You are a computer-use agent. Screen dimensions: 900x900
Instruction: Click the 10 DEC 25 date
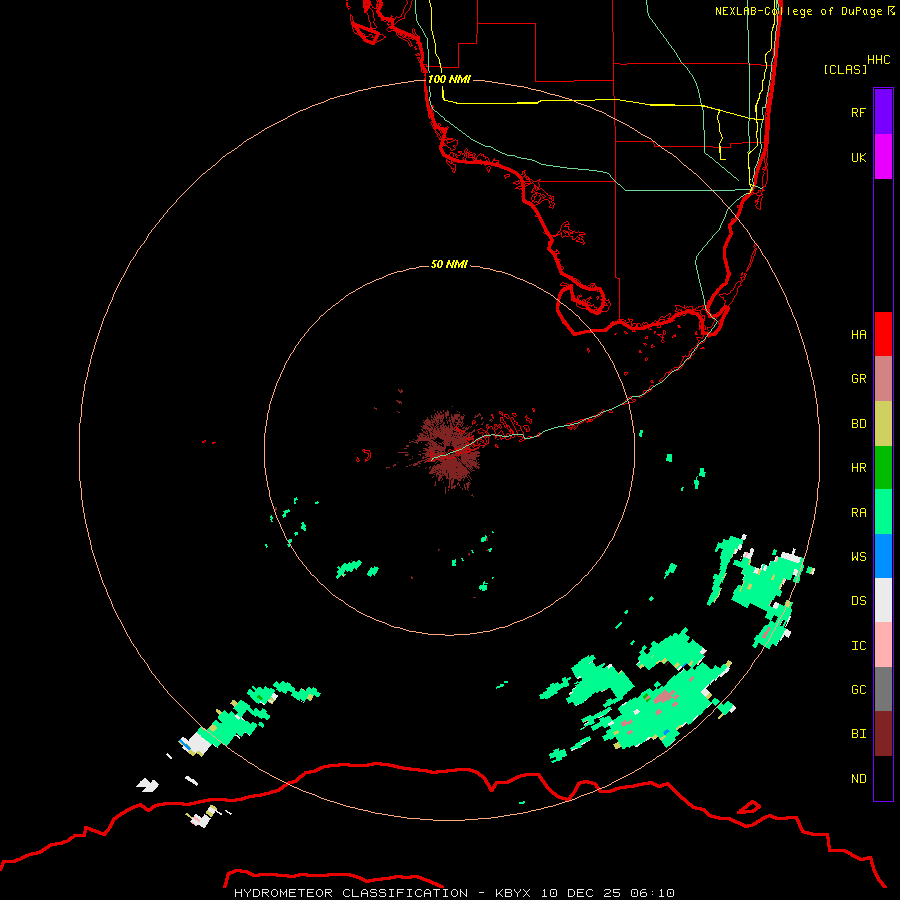click(581, 893)
